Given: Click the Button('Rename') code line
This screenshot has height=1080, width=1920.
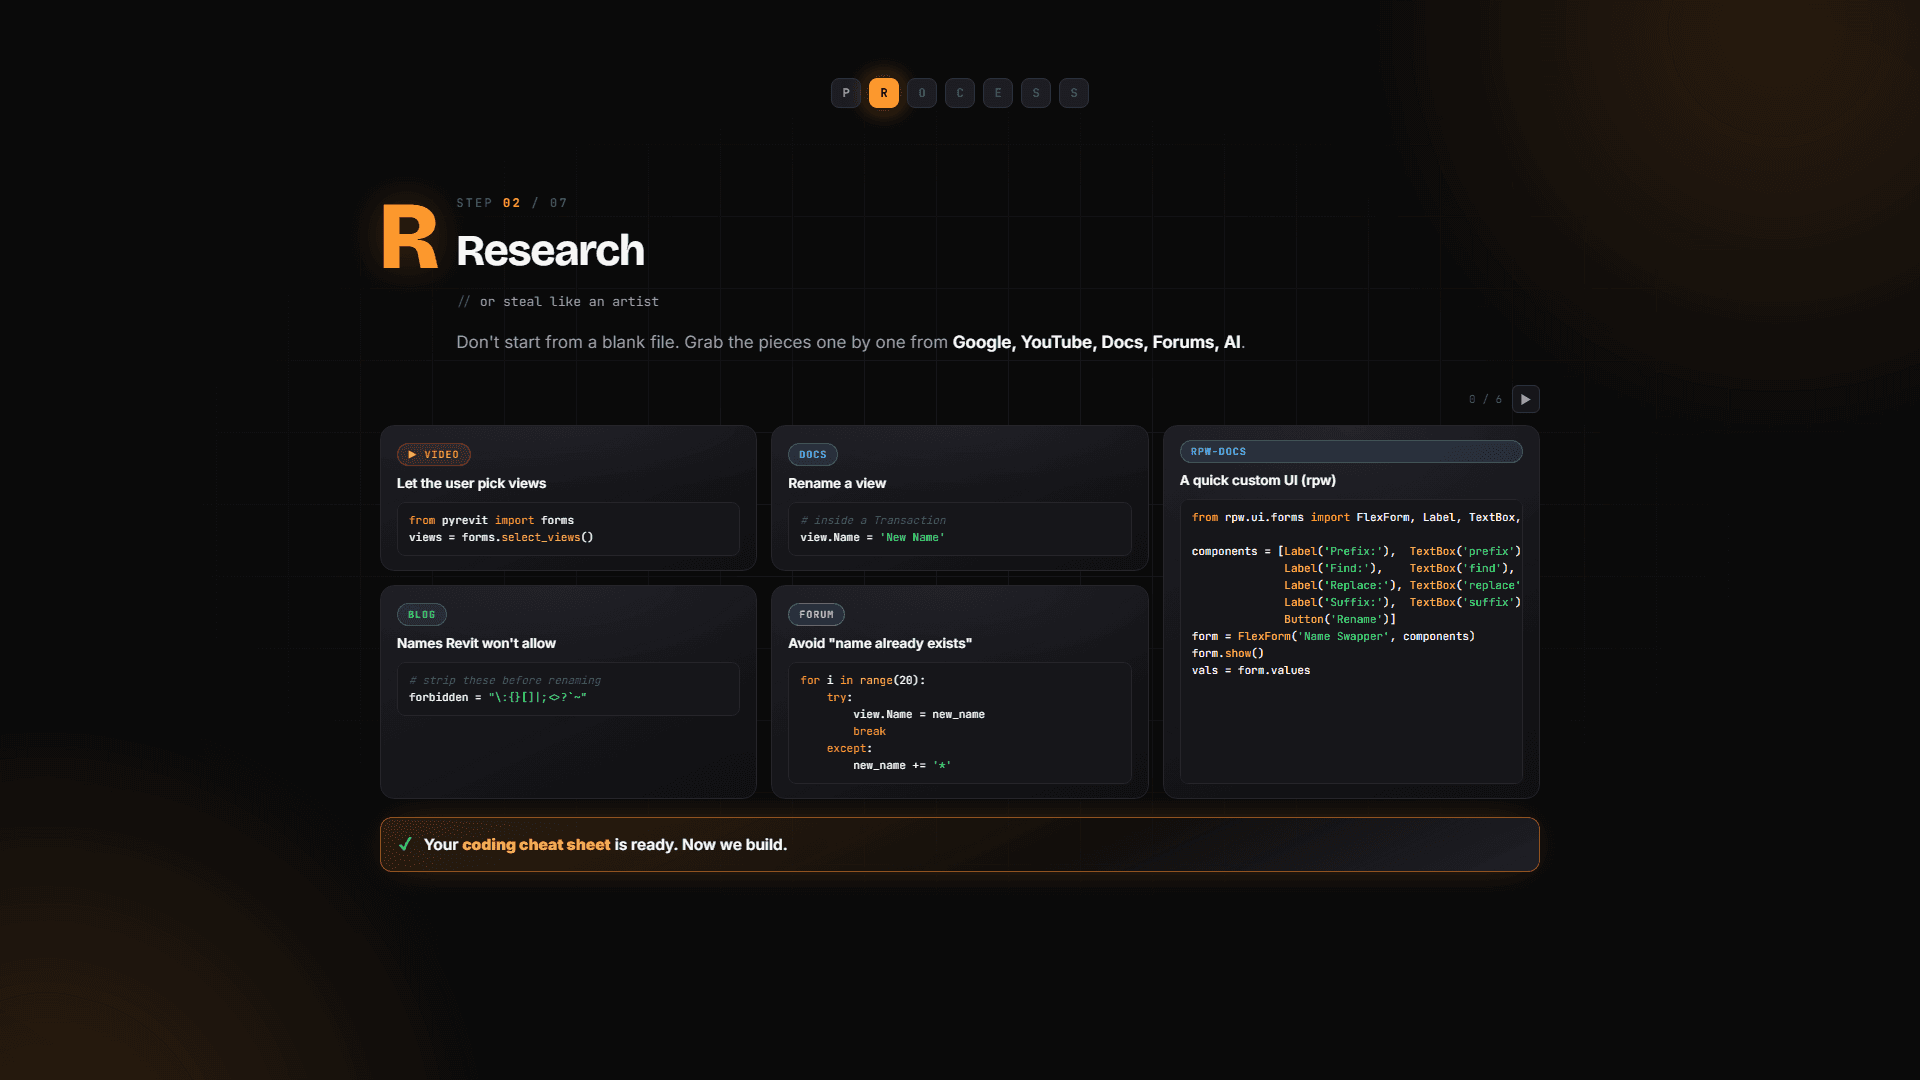Looking at the screenshot, I should (x=1340, y=619).
